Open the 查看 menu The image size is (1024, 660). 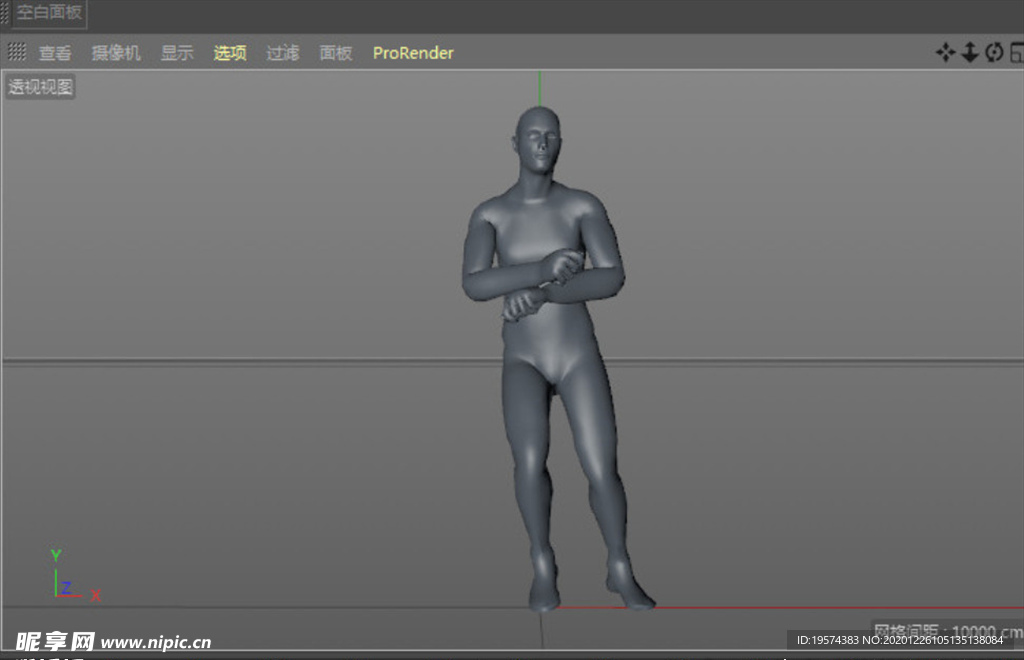(55, 53)
